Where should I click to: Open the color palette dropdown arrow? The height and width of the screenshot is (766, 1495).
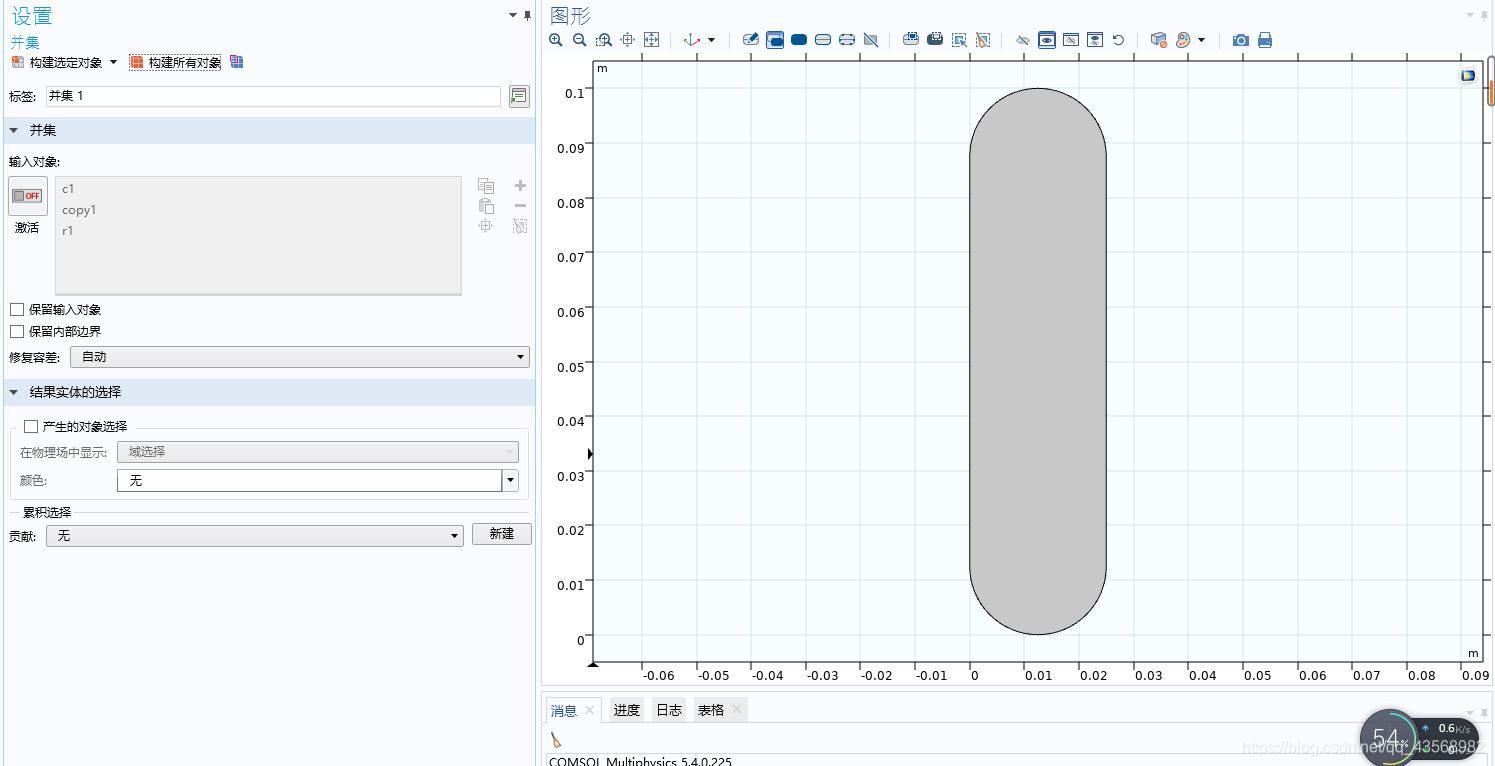(x=1201, y=40)
